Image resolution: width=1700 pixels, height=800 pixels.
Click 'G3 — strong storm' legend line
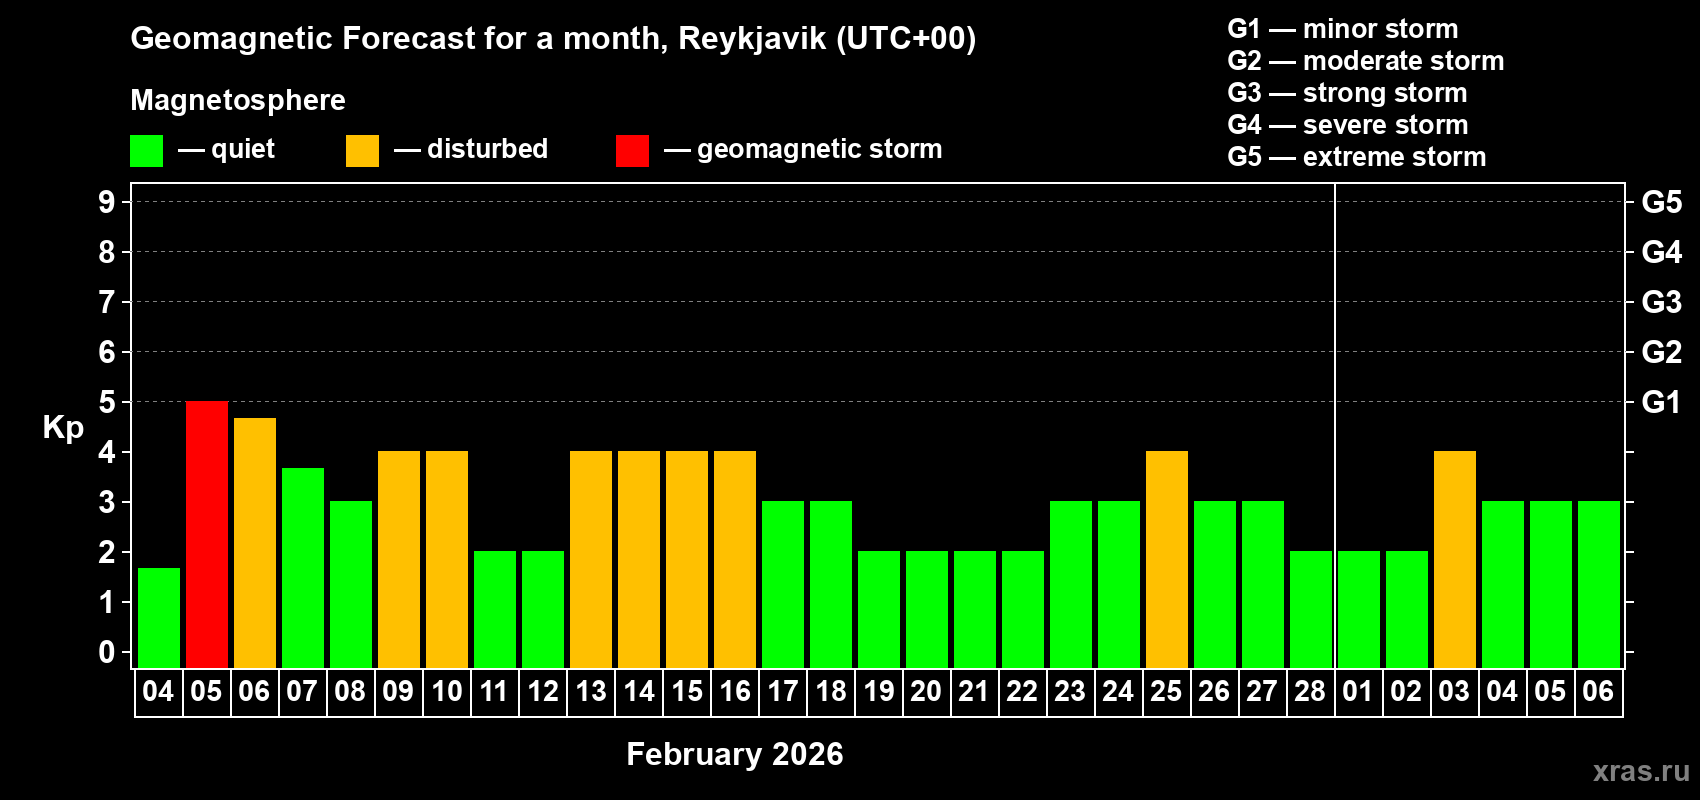point(1347,93)
